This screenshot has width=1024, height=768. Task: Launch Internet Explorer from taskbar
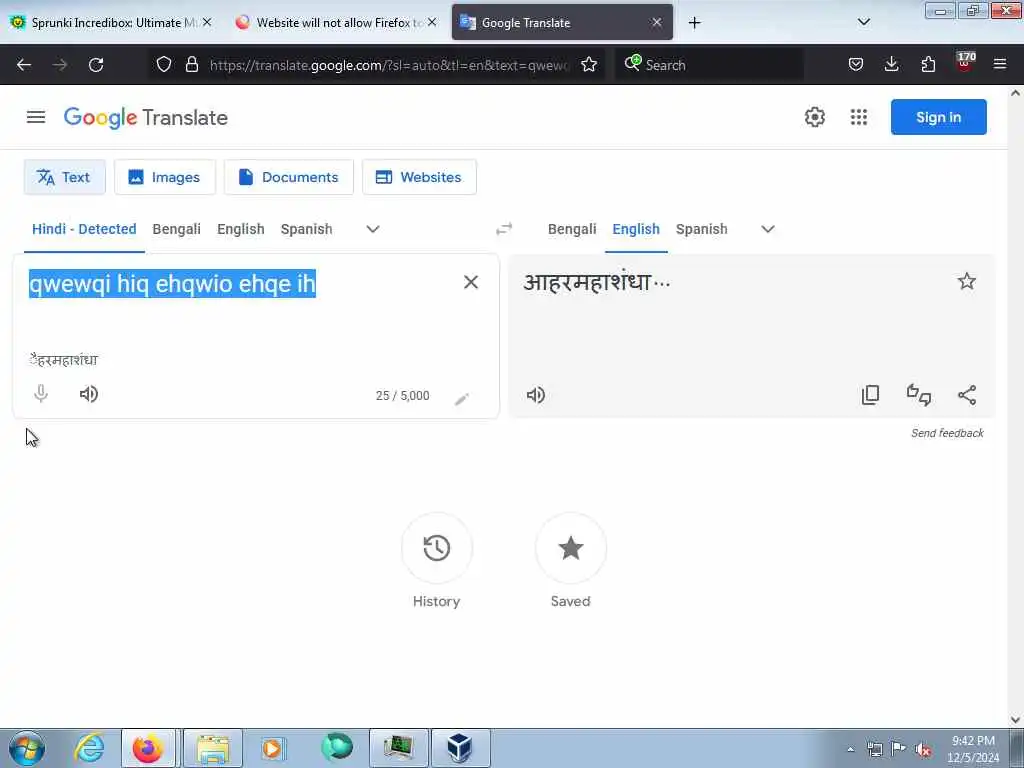point(89,748)
